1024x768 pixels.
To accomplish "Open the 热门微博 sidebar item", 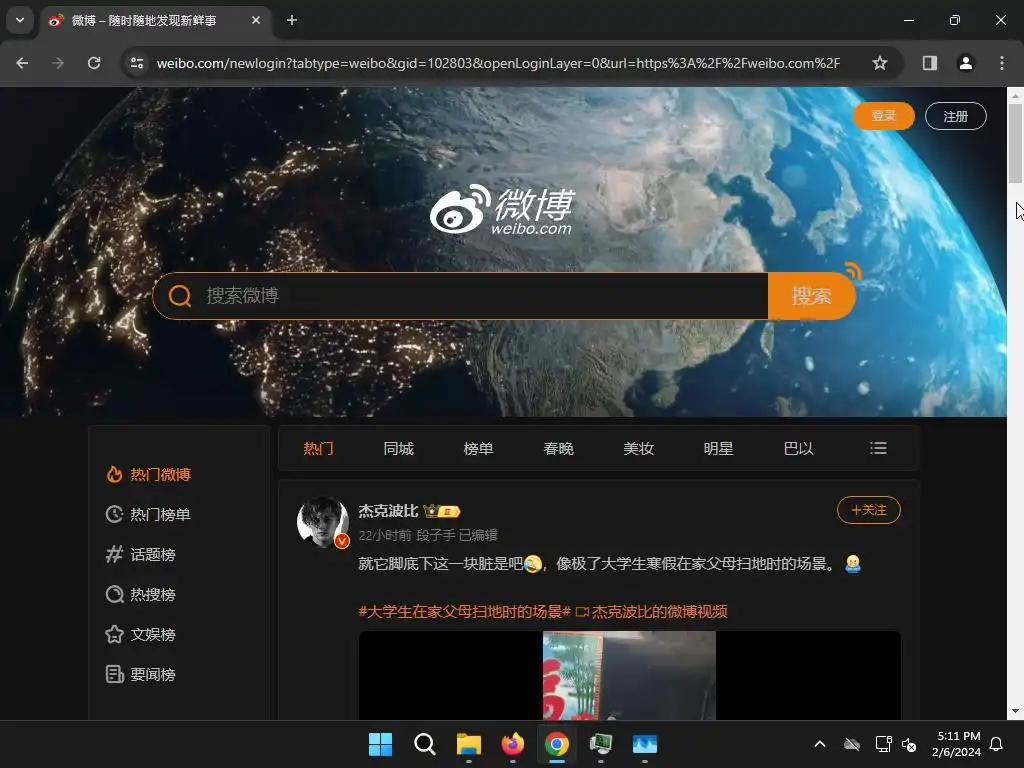I will coord(149,475).
